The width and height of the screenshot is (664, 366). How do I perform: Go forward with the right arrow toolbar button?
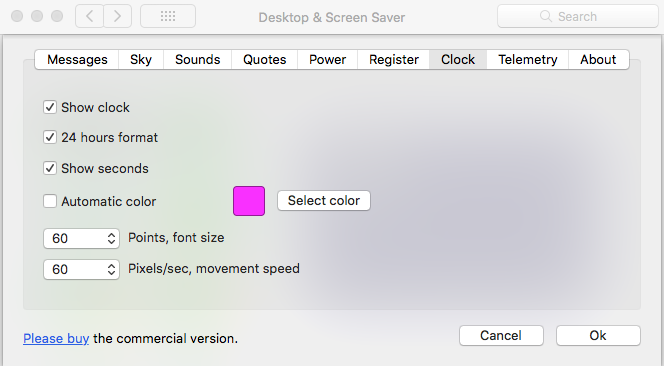point(117,16)
